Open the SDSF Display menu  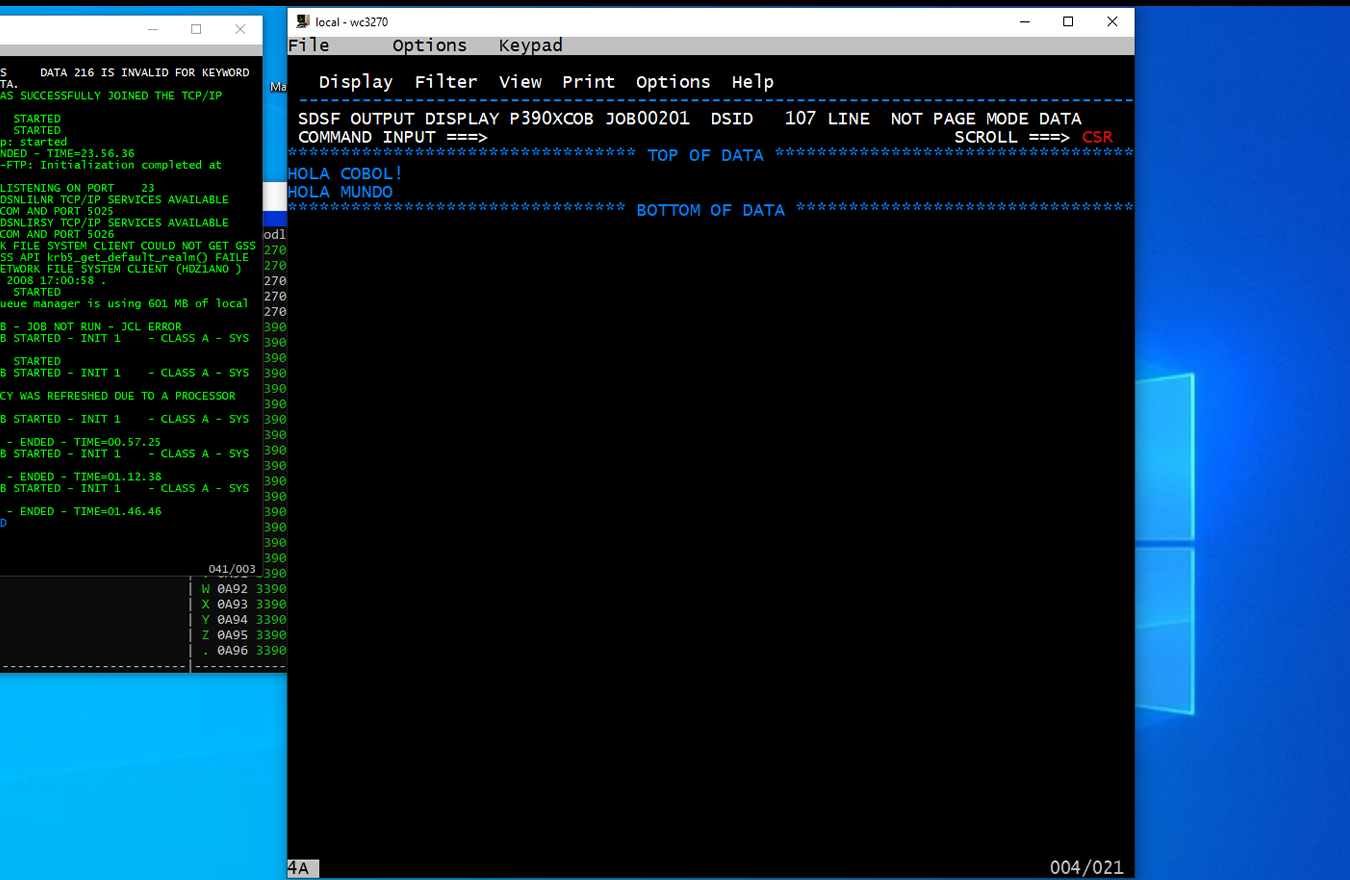(355, 82)
